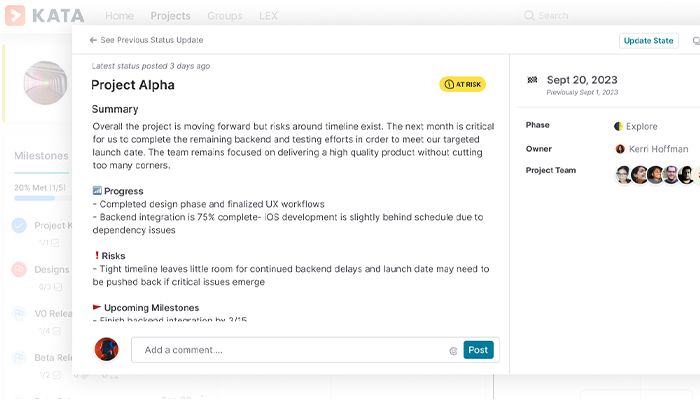Switch to the Home tab
The height and width of the screenshot is (400, 700).
point(119,16)
